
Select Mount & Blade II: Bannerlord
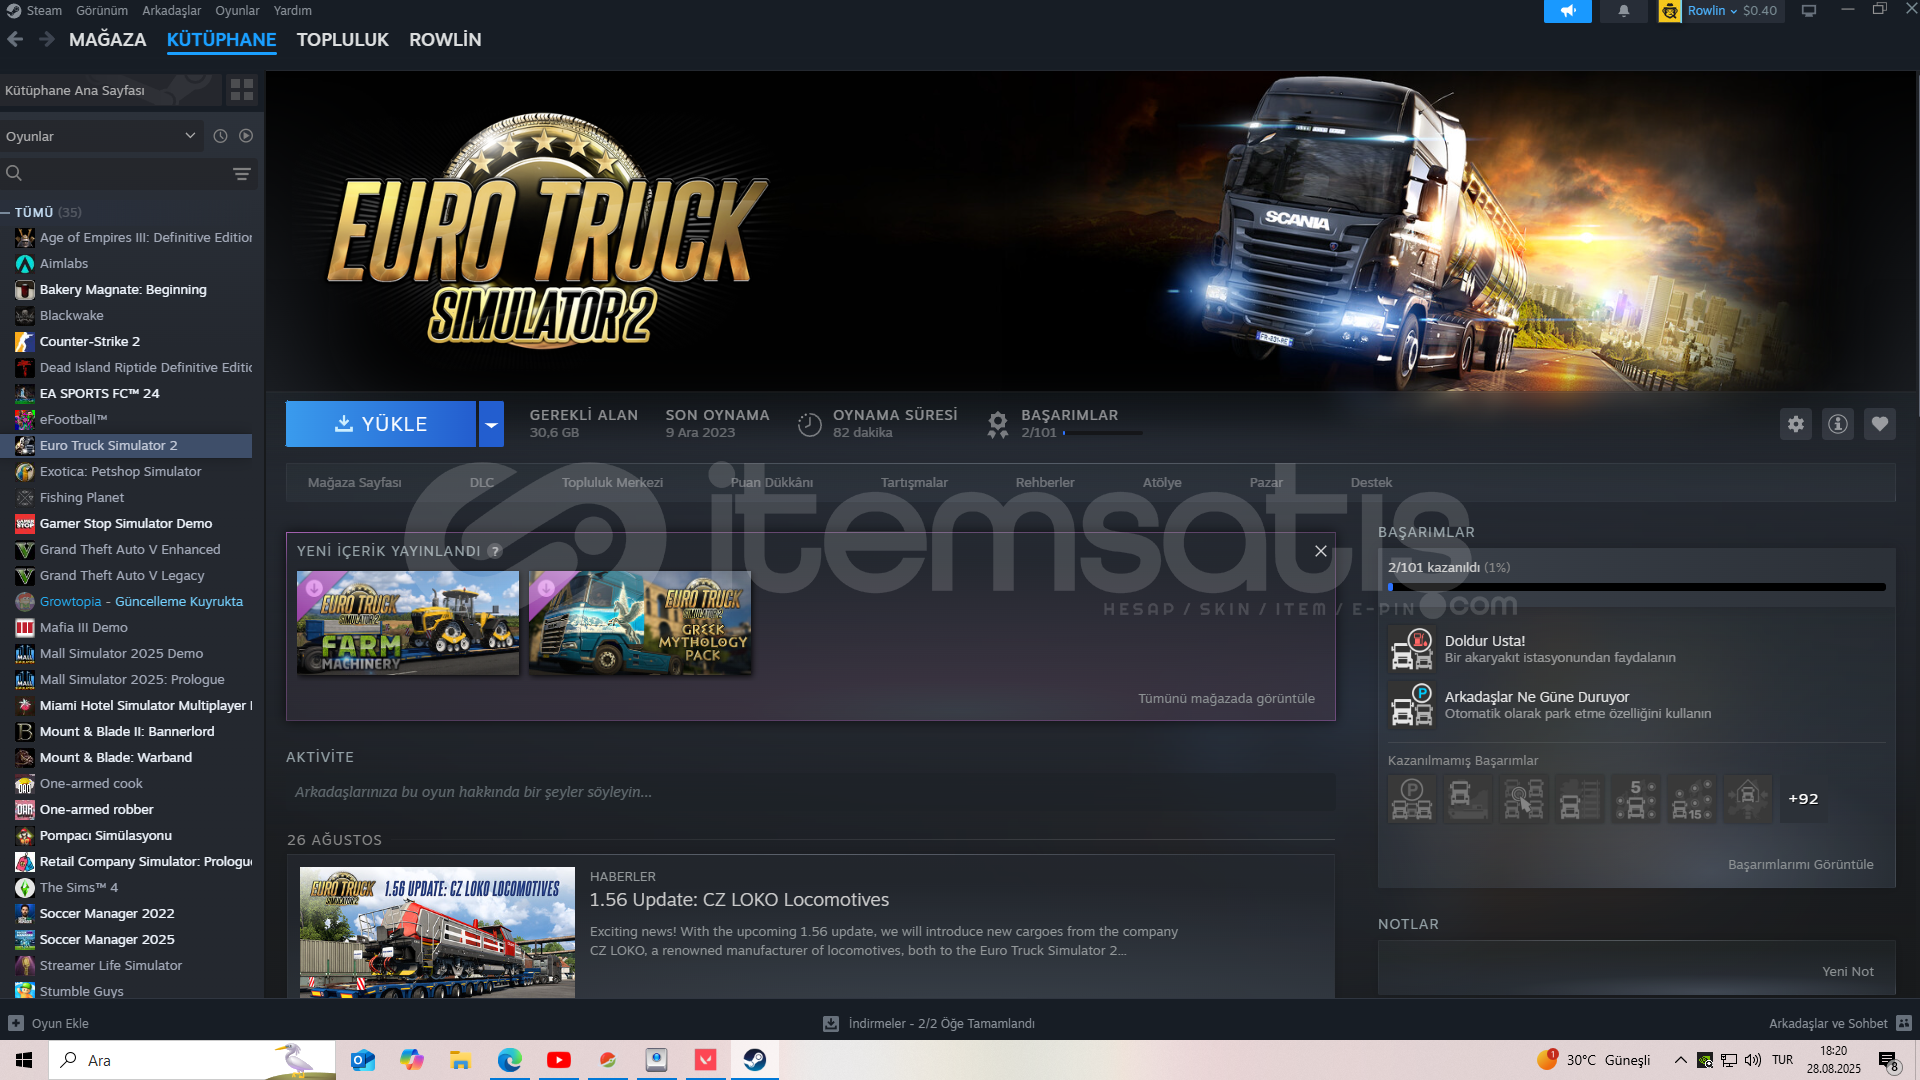click(126, 731)
